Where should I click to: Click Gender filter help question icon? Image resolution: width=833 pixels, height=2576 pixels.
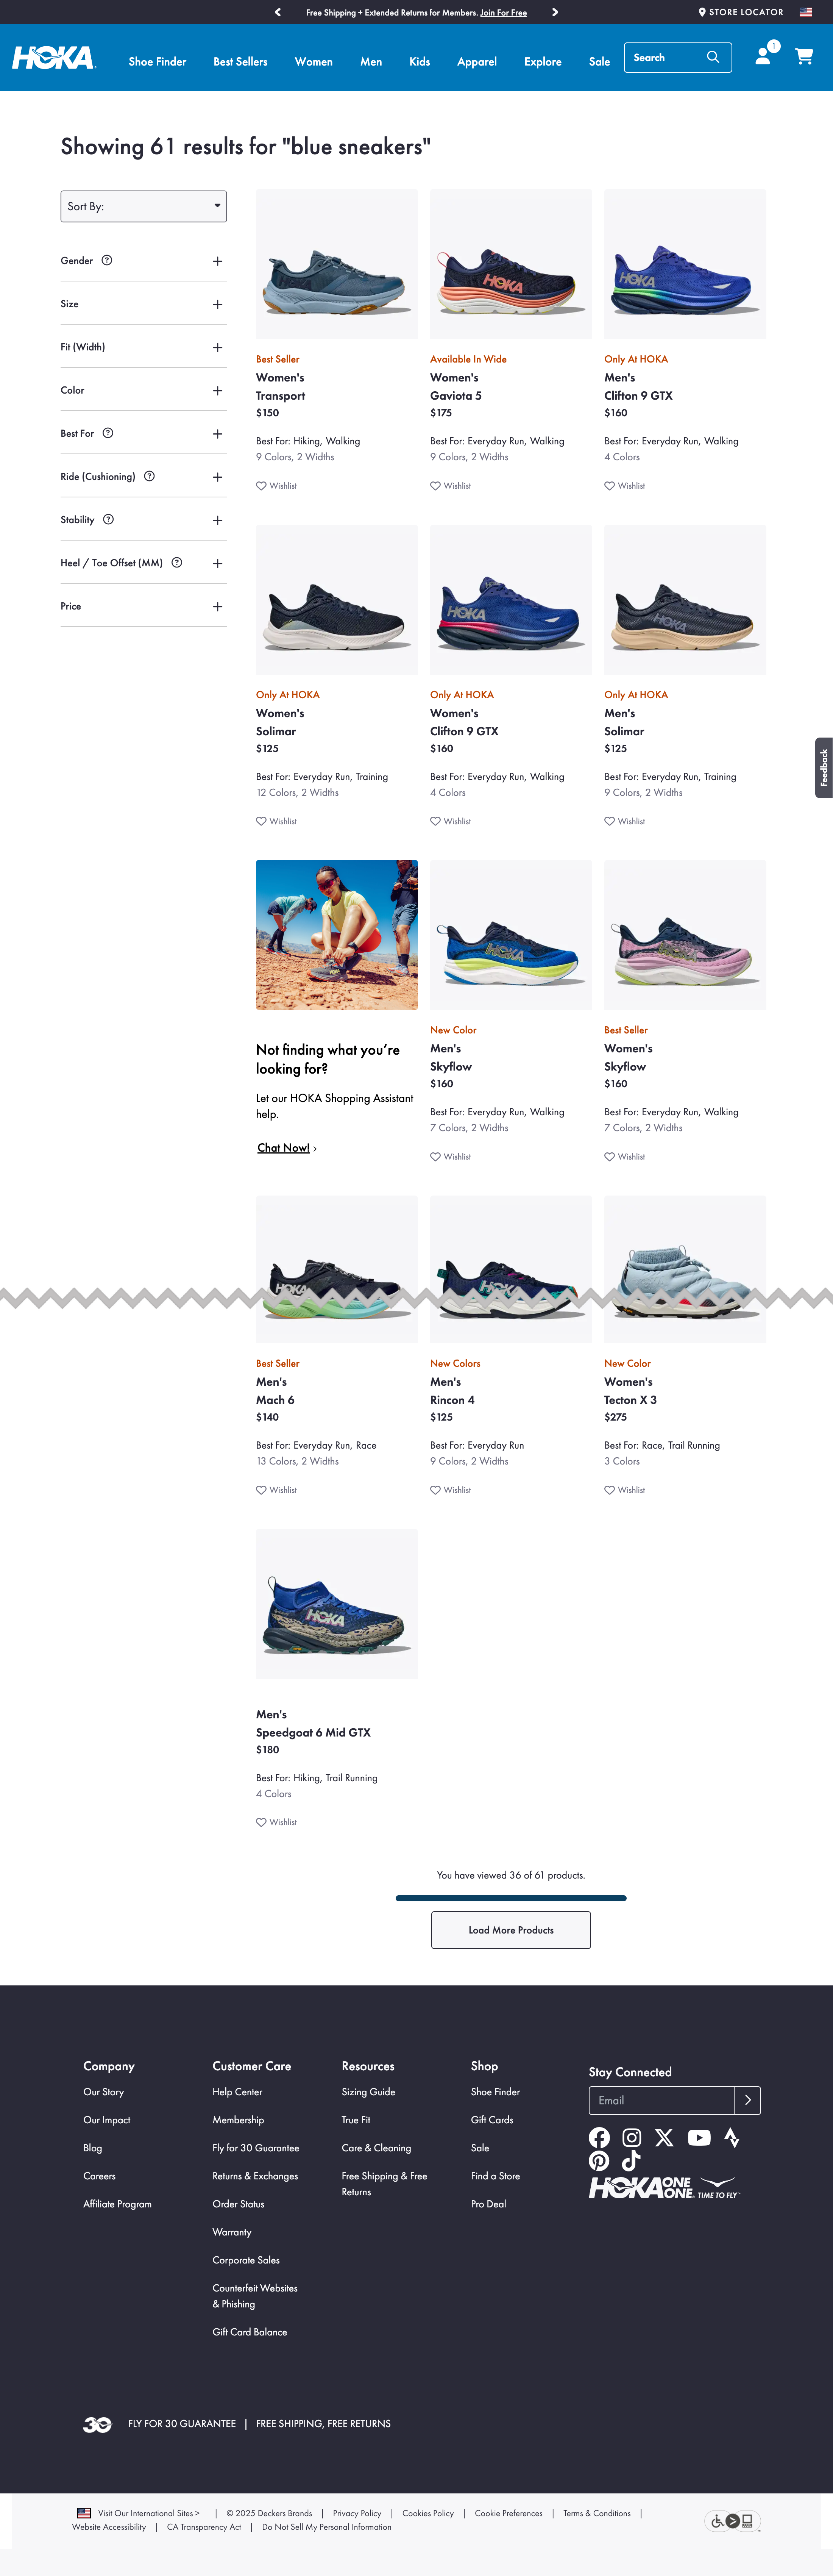tap(107, 261)
